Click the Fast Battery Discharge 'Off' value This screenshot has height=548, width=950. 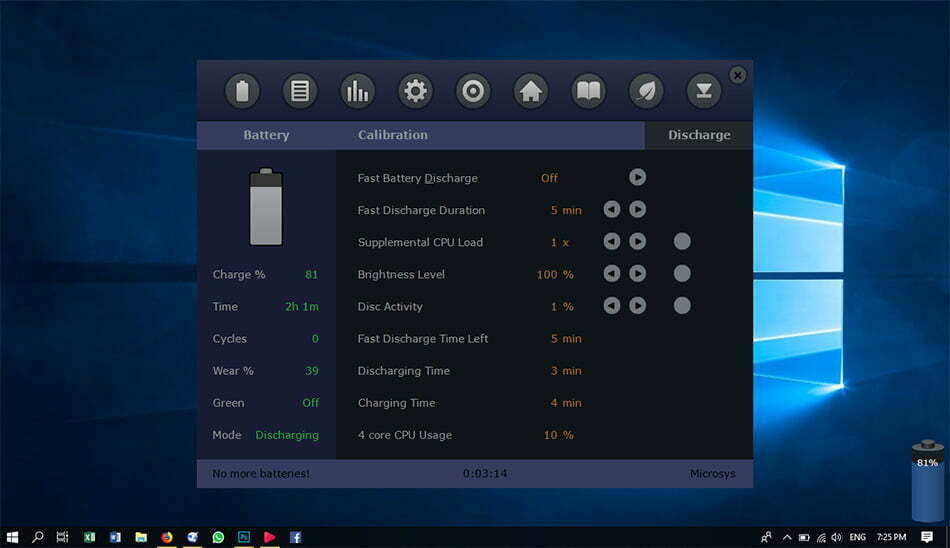(x=549, y=178)
